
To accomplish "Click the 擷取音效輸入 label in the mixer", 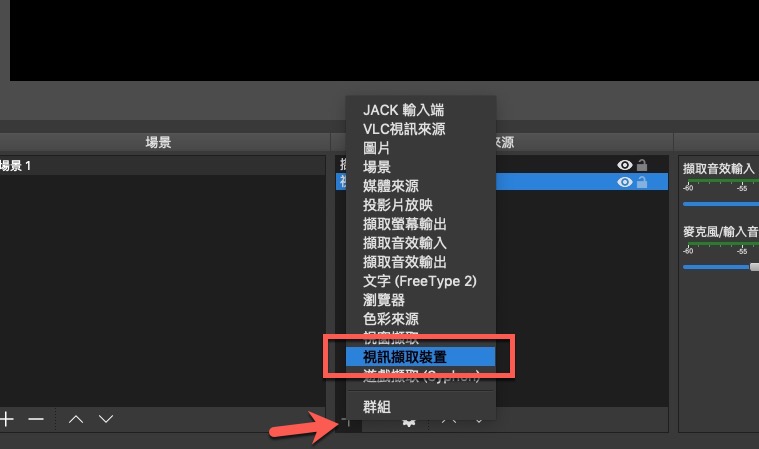I will coord(719,168).
